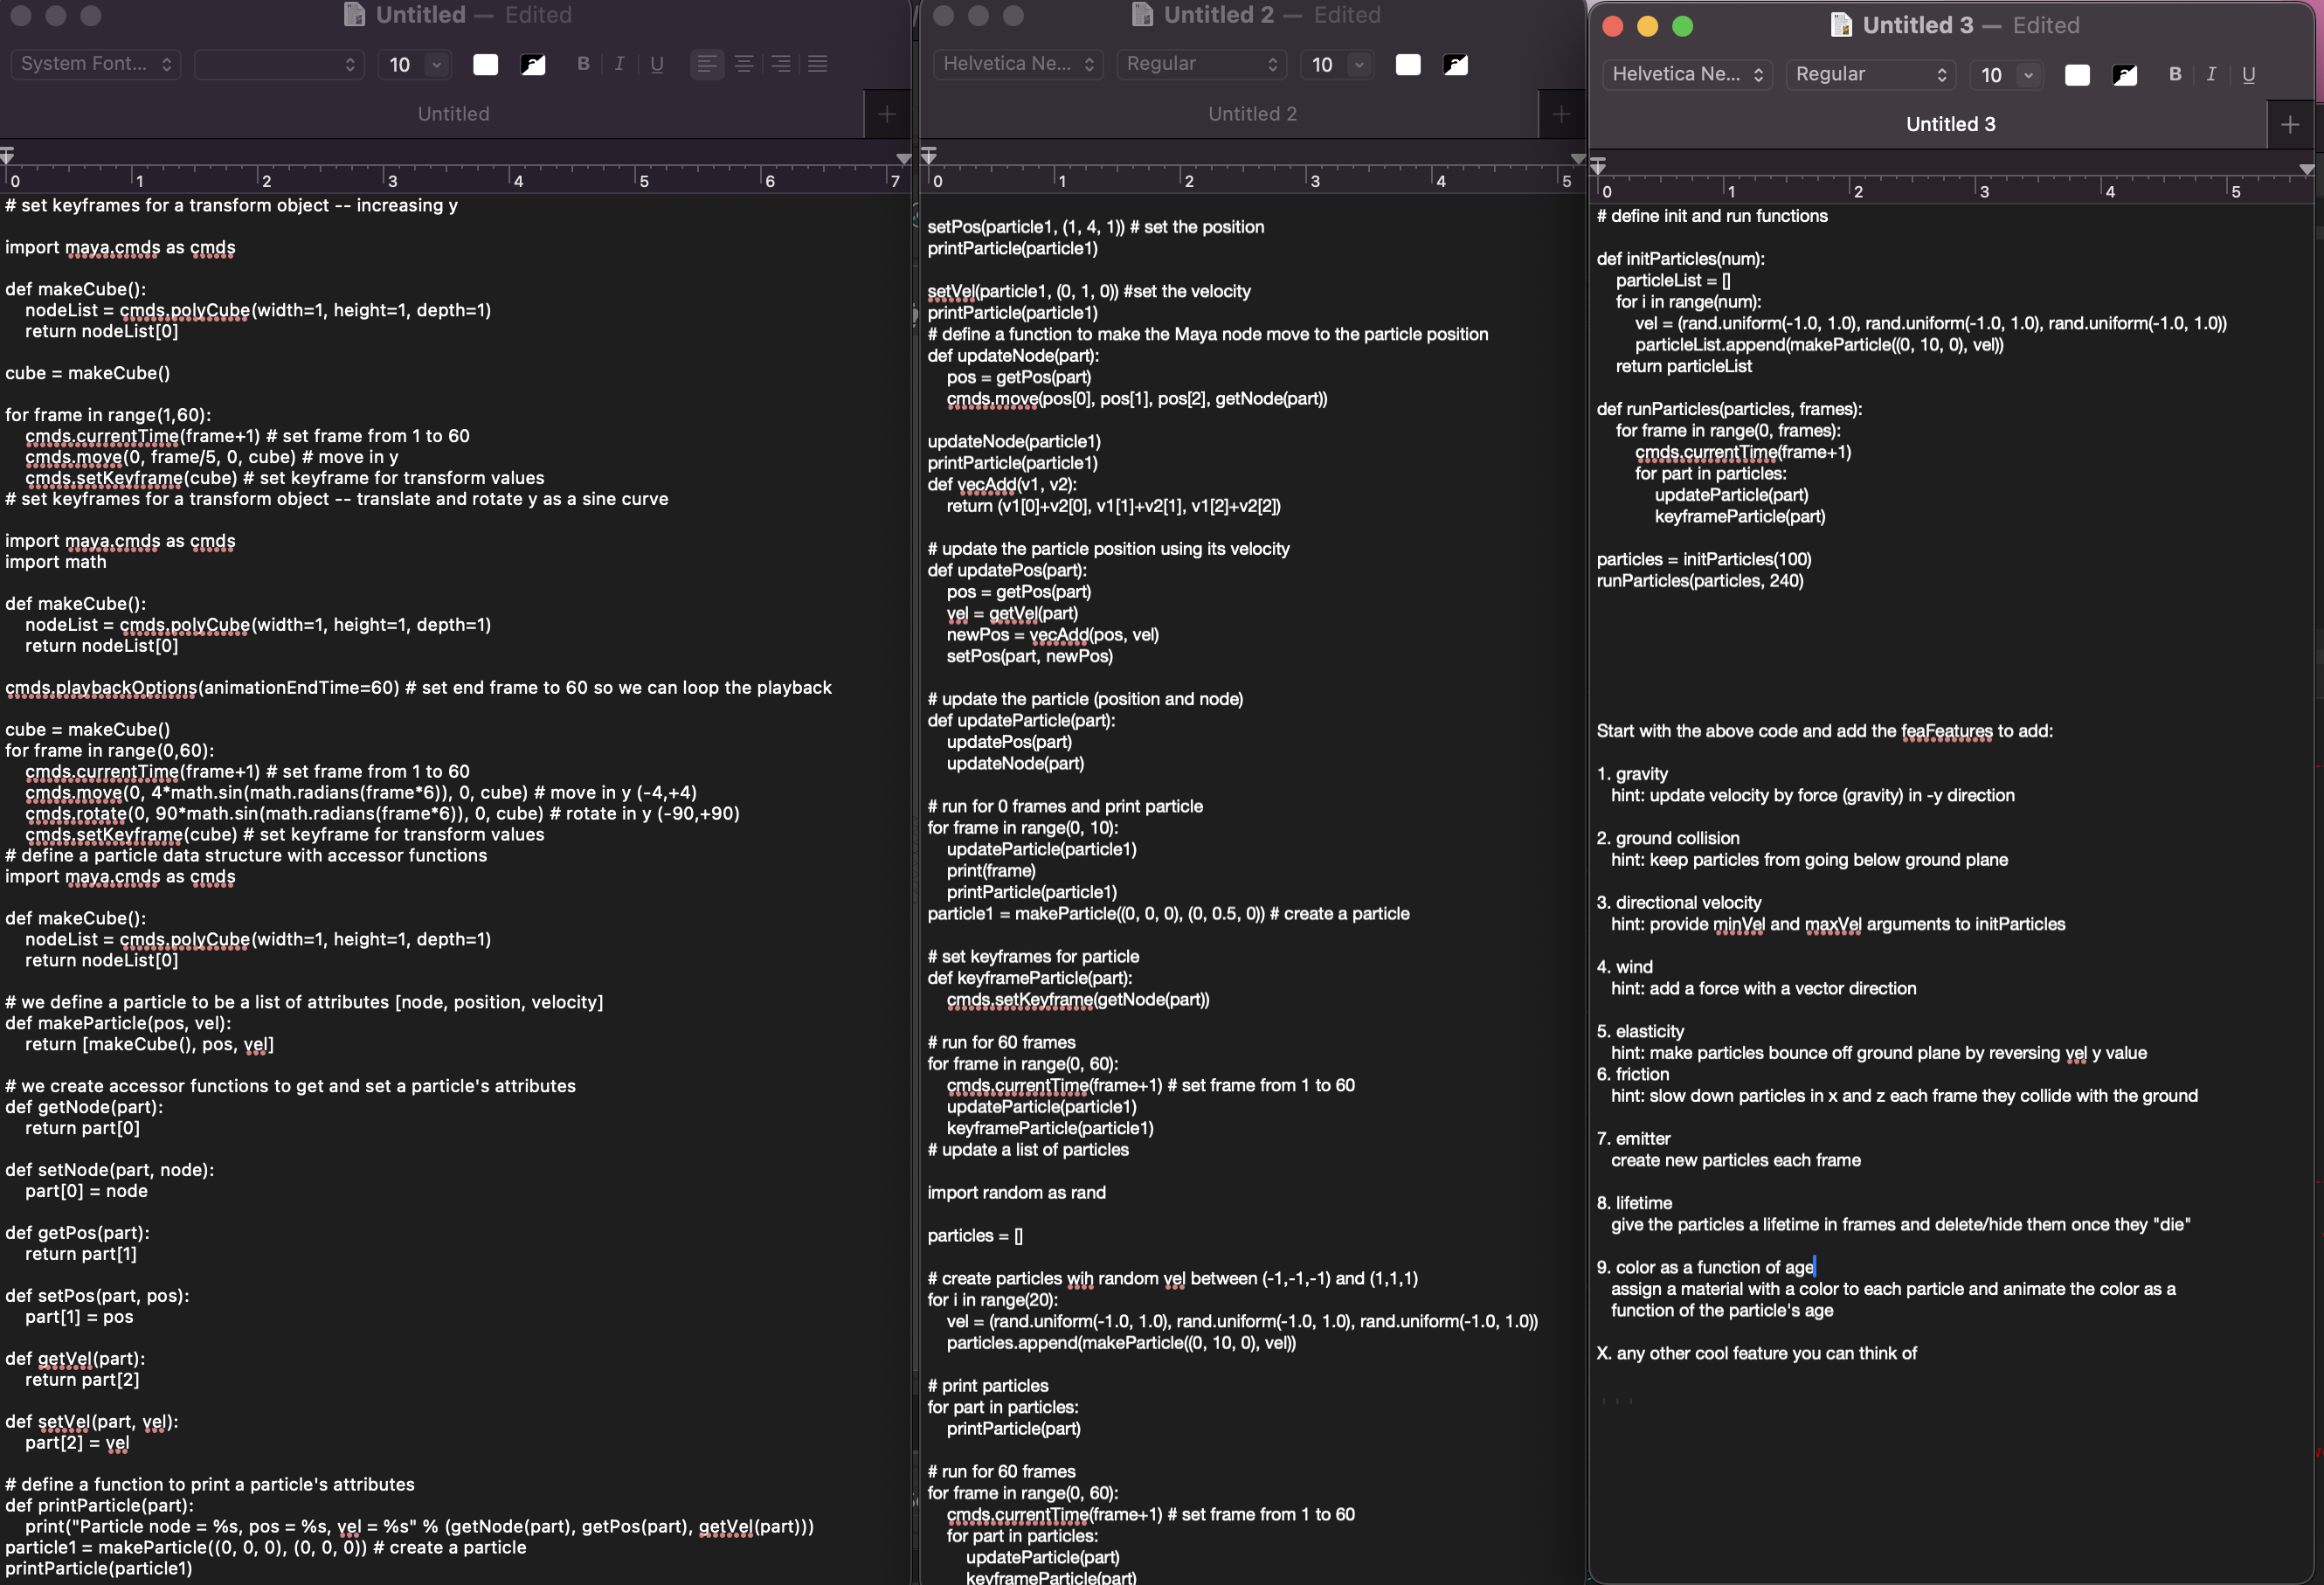Select the Untitled 3 tab

1949,124
